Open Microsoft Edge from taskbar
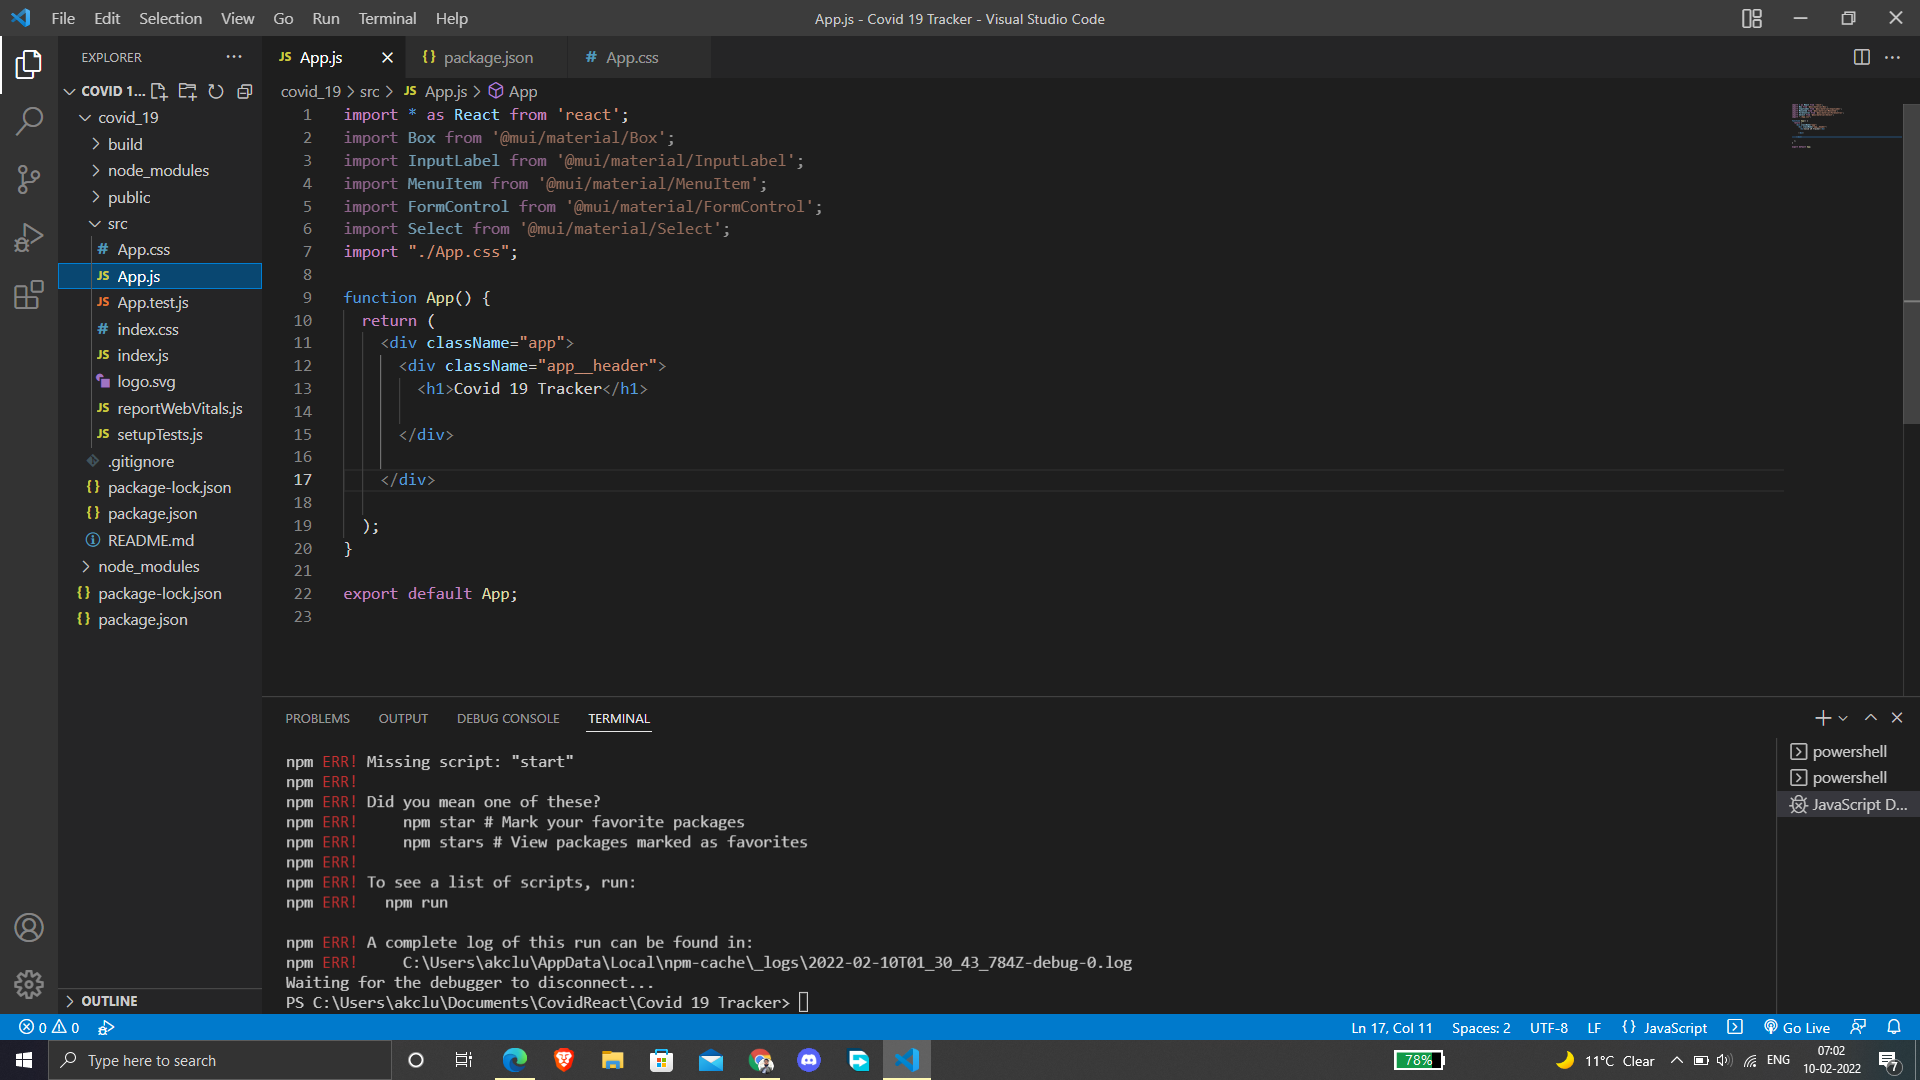This screenshot has width=1920, height=1080. point(514,1060)
